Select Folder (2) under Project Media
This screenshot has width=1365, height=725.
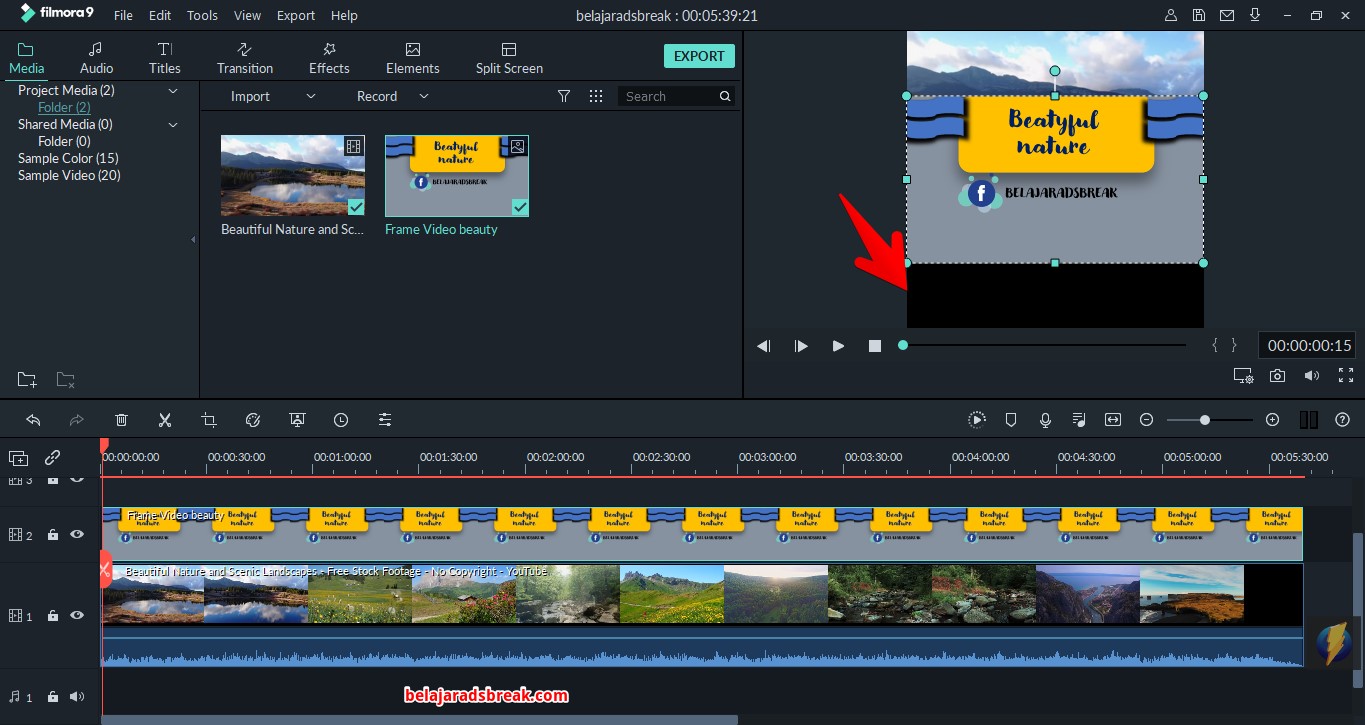[x=64, y=107]
